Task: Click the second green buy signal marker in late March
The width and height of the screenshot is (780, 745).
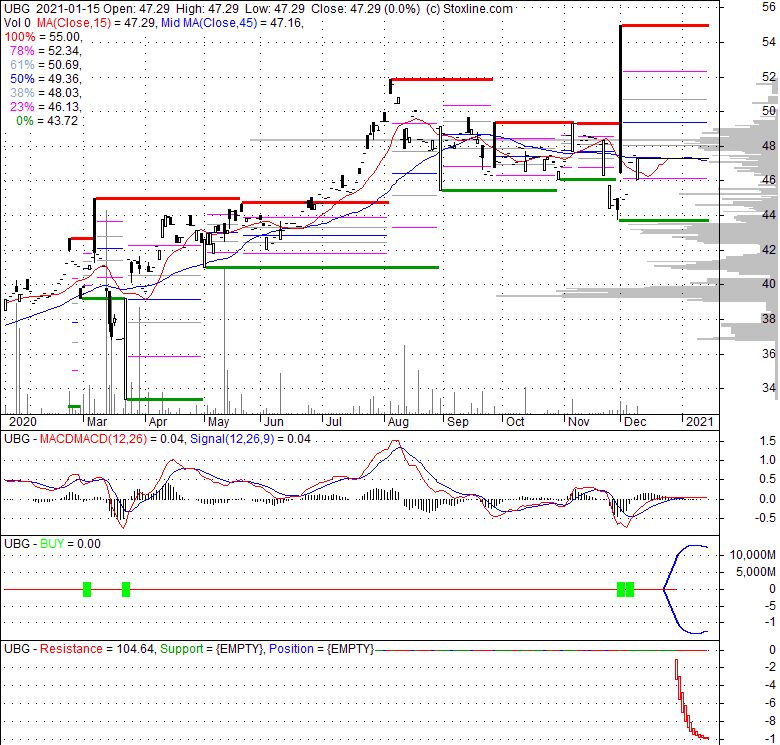Action: pyautogui.click(x=126, y=589)
